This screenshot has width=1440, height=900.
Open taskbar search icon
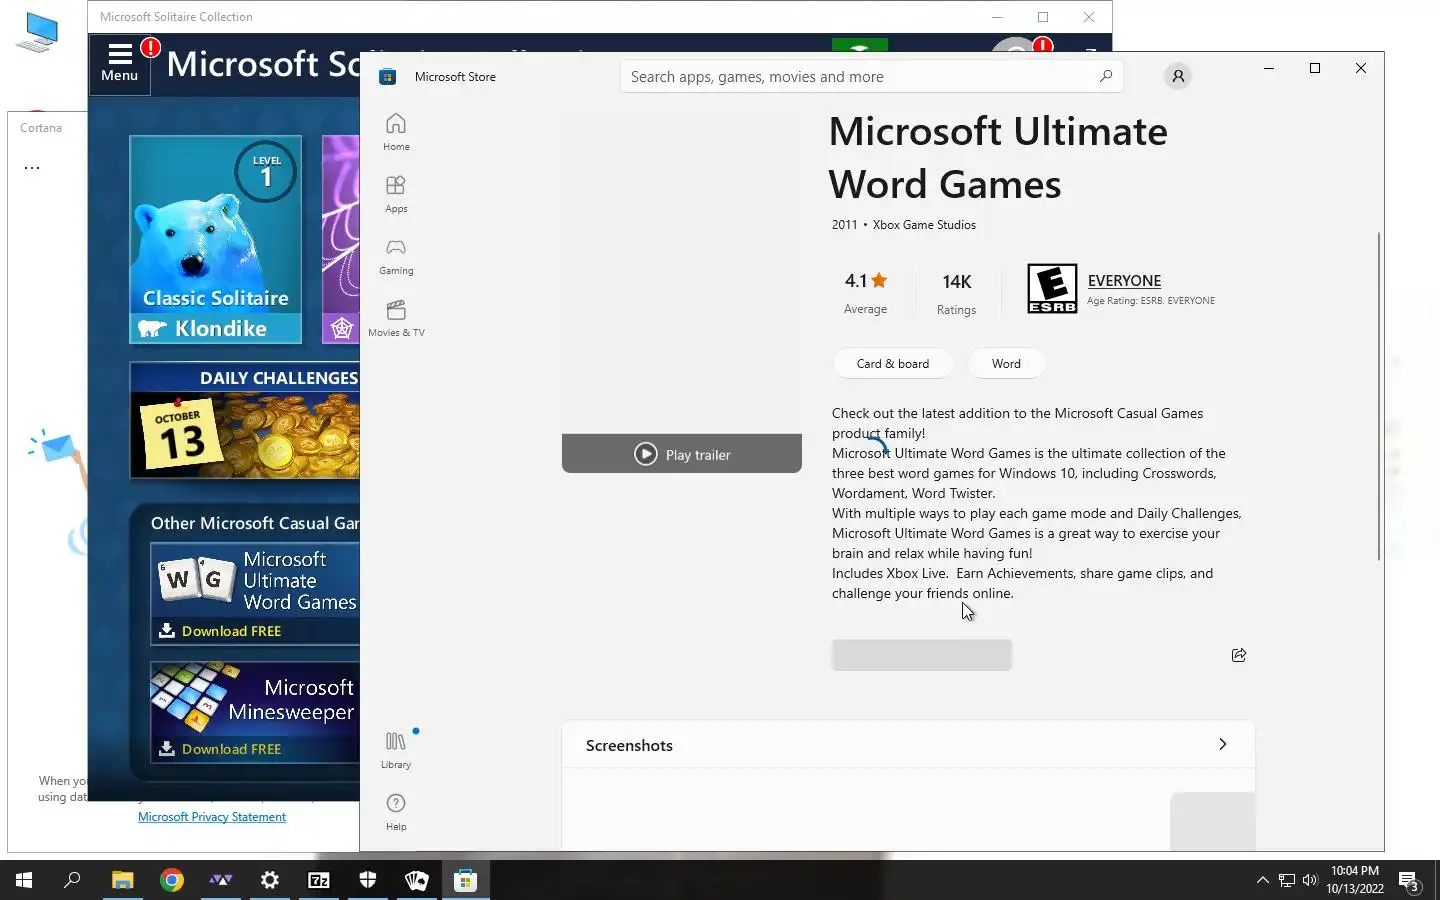[x=72, y=880]
